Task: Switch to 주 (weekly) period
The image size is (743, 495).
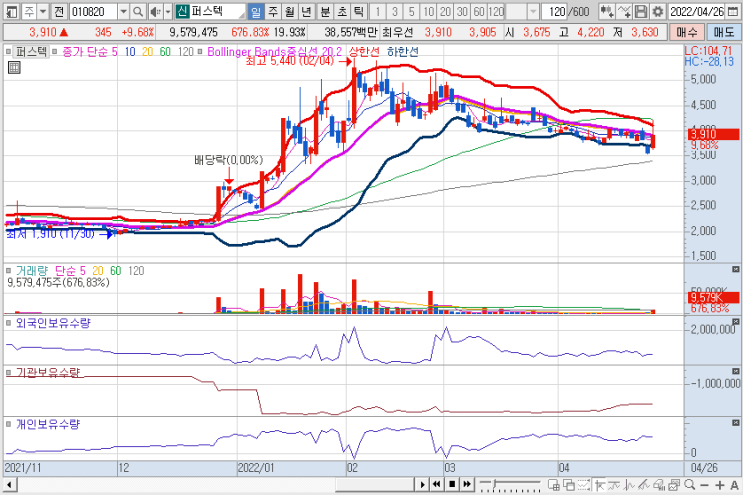Action: 273,11
